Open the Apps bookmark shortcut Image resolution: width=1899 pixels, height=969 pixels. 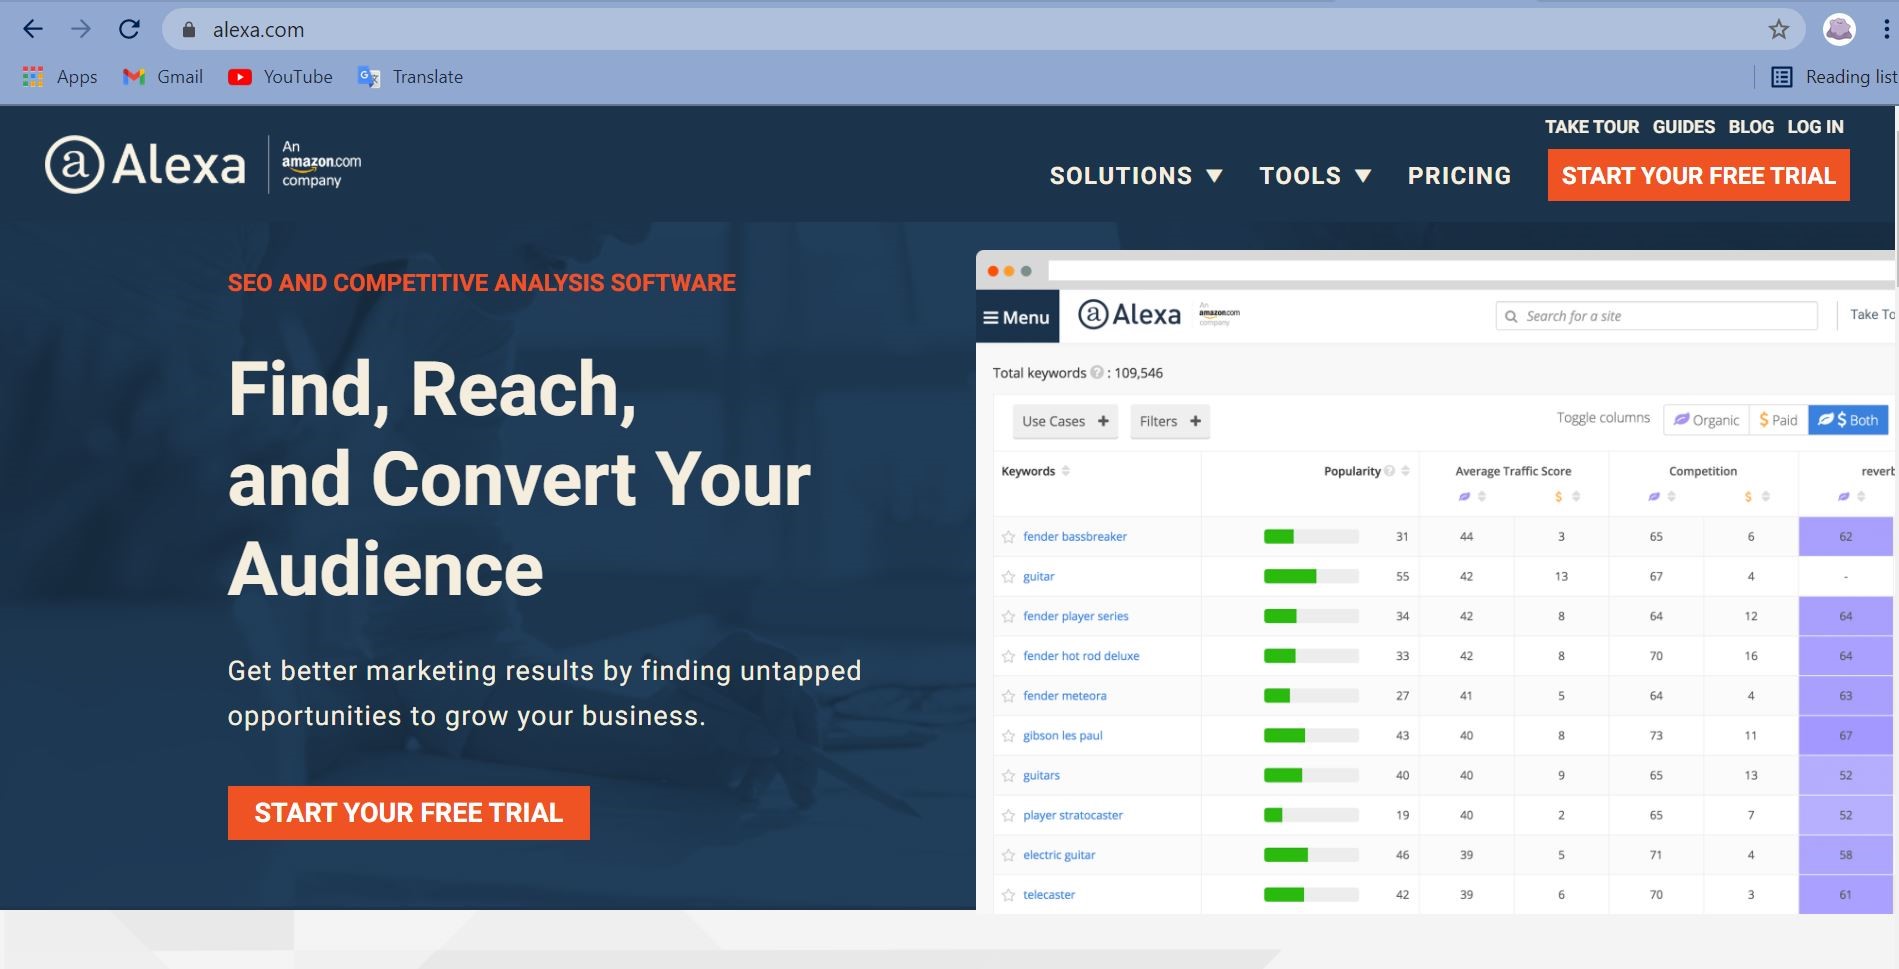(x=60, y=77)
